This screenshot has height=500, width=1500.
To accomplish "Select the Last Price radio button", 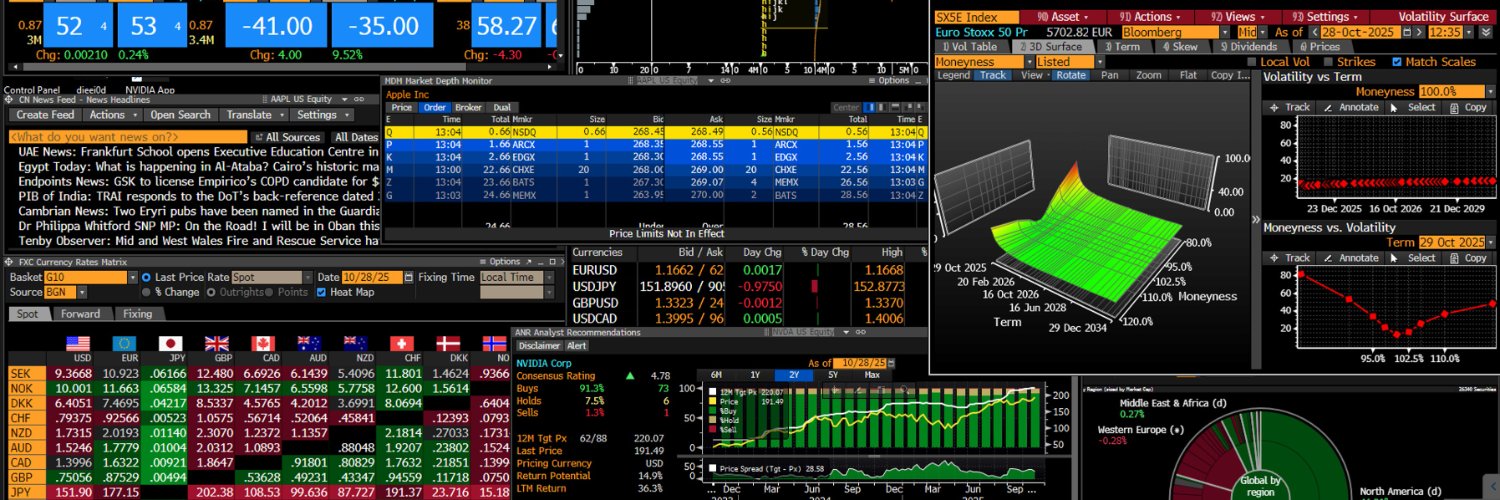I will 147,277.
